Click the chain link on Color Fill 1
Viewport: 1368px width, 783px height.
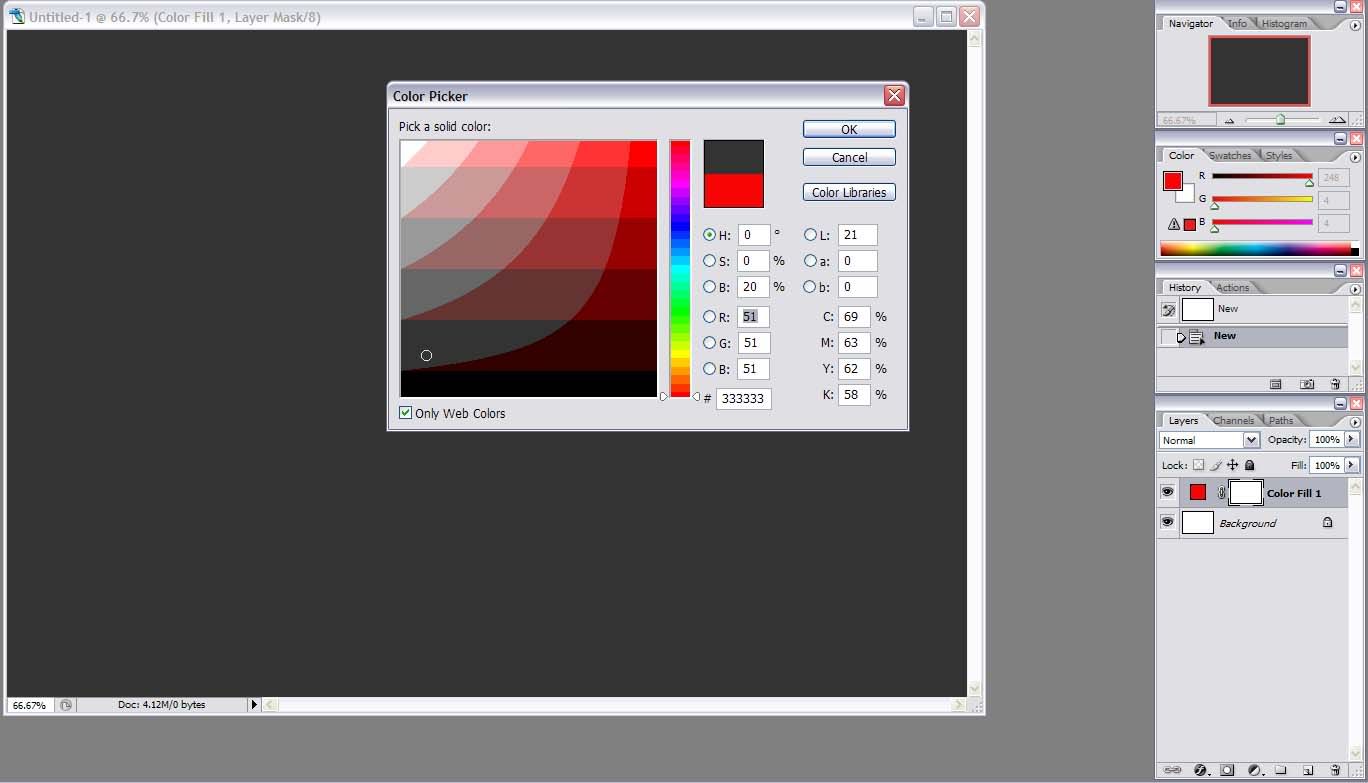1221,493
